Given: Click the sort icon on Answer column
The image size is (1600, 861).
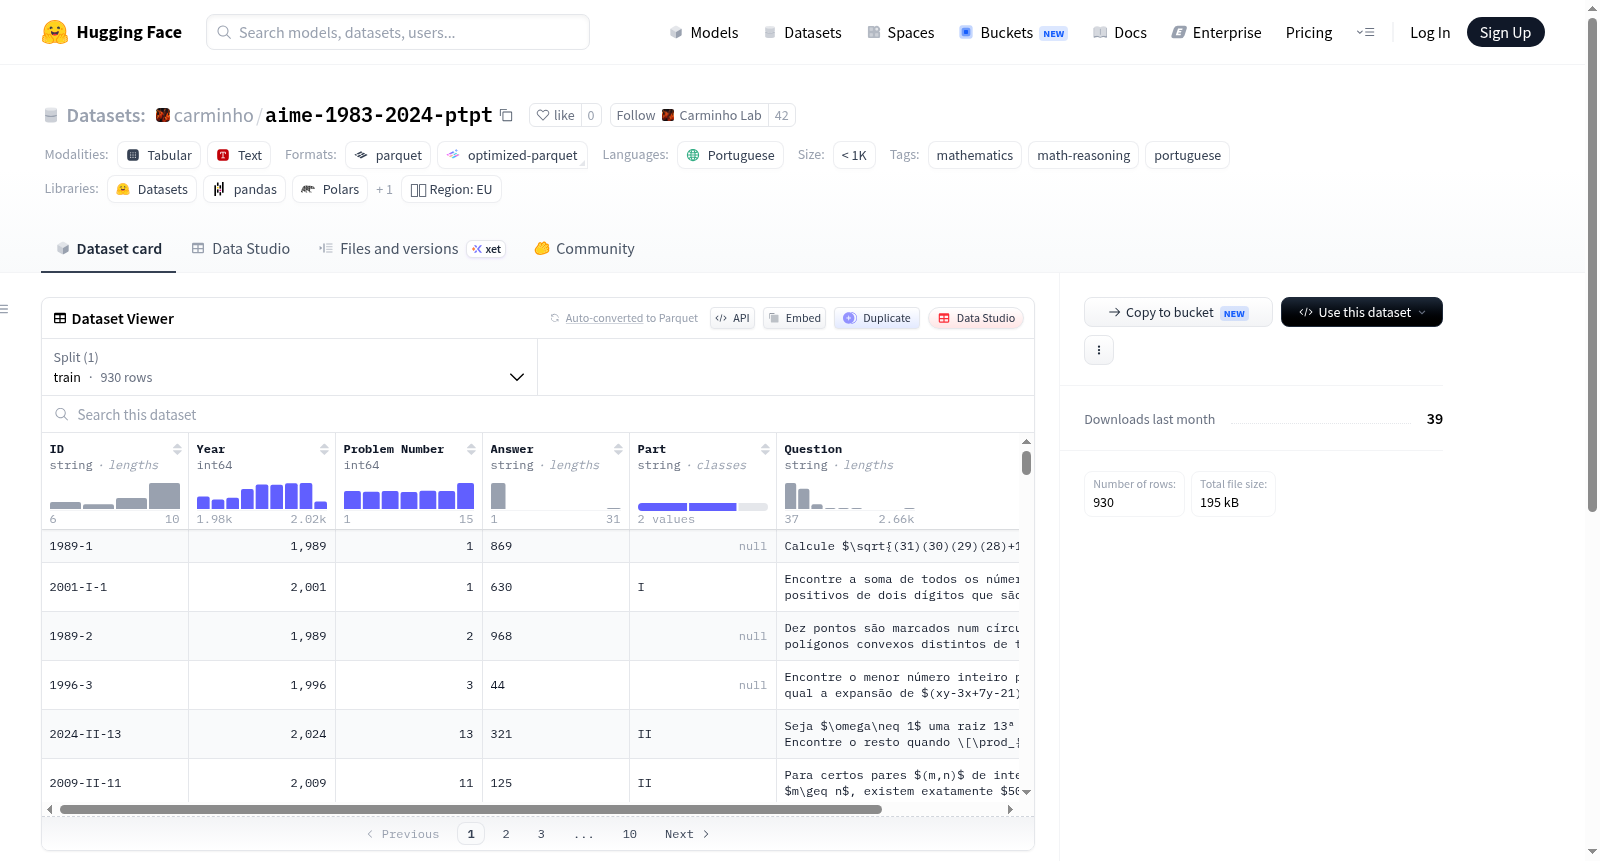Looking at the screenshot, I should (x=618, y=449).
